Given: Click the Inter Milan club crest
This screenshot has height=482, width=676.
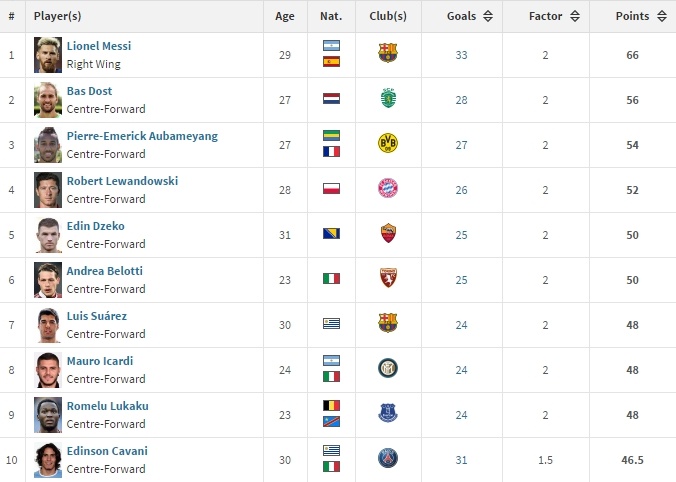Looking at the screenshot, I should [388, 369].
